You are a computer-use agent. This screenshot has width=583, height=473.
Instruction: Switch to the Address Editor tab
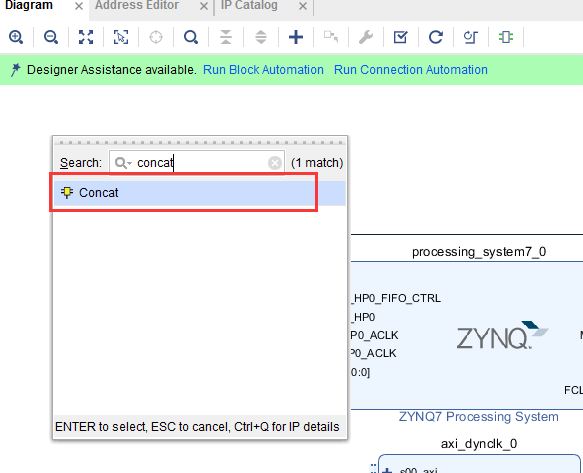[x=137, y=5]
